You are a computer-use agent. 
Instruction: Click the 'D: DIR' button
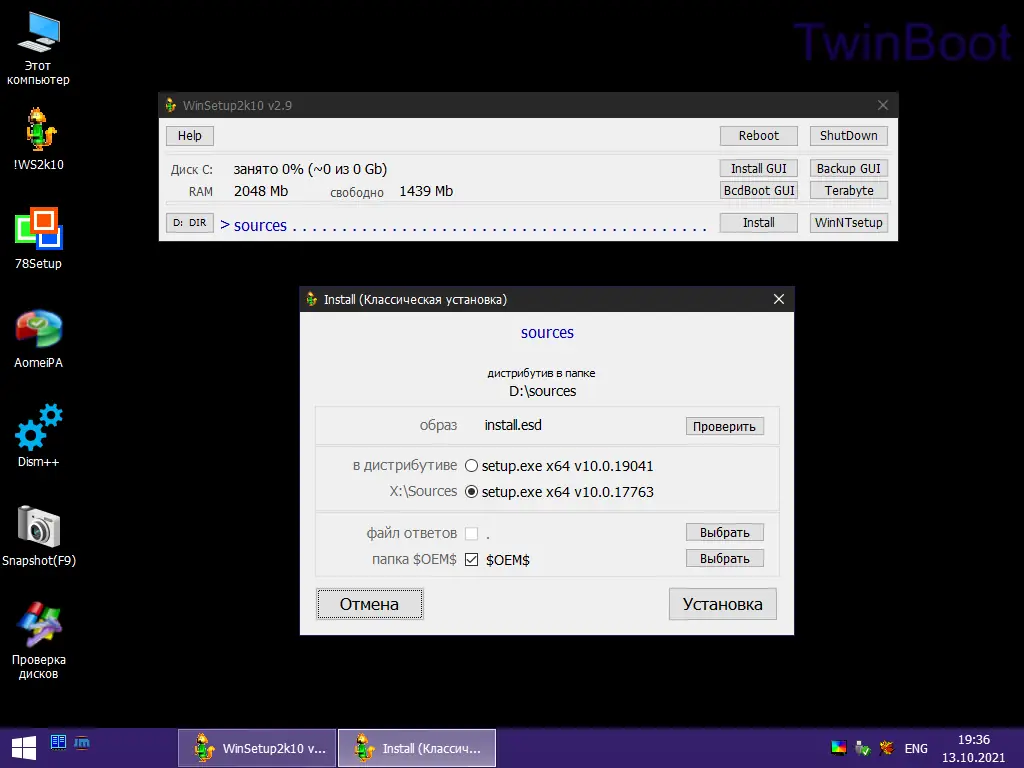click(x=189, y=223)
